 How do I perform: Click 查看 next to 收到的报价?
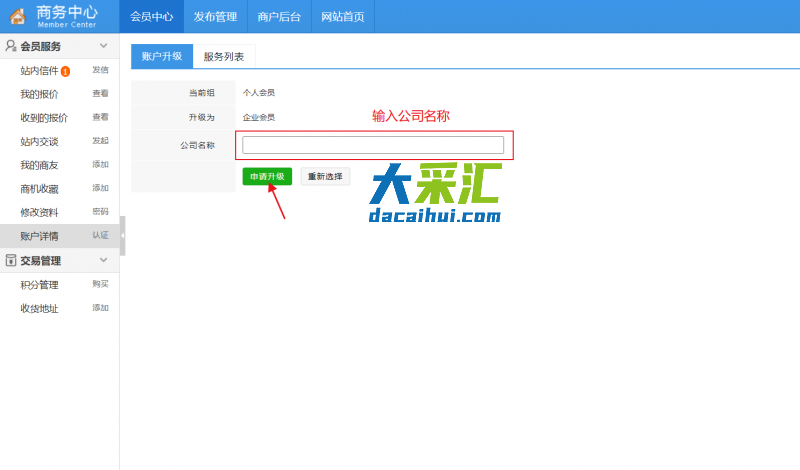[101, 117]
